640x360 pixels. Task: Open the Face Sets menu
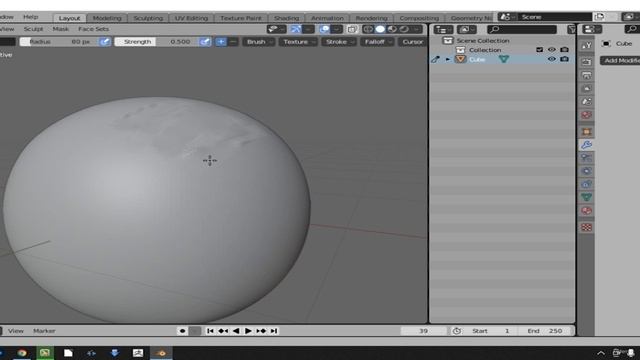pos(93,29)
